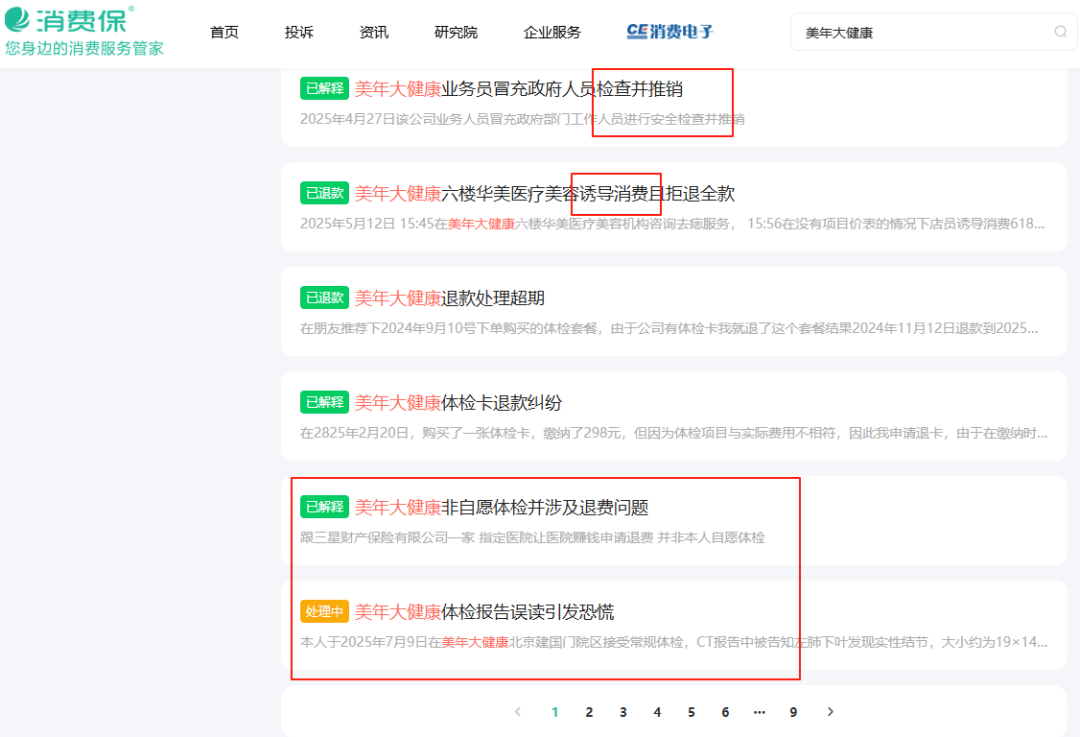Click 已解释 badge on 体检卡退款纠纷 complaint
Screen dimensions: 1080x737
(x=324, y=403)
